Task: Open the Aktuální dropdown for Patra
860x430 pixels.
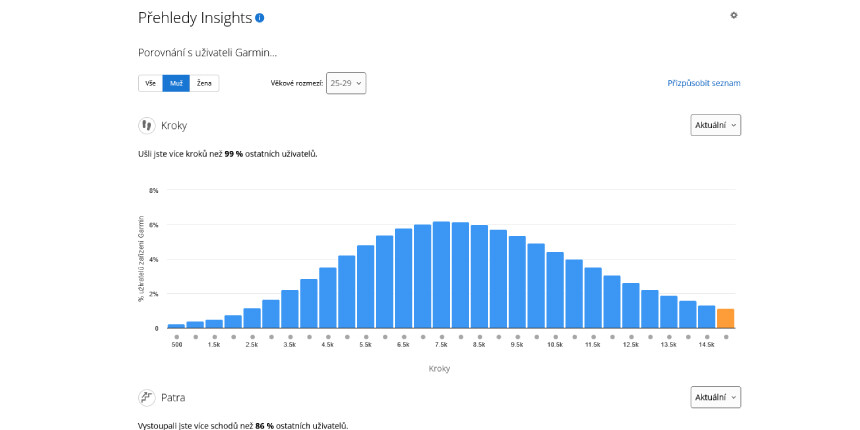Action: pyautogui.click(x=715, y=397)
